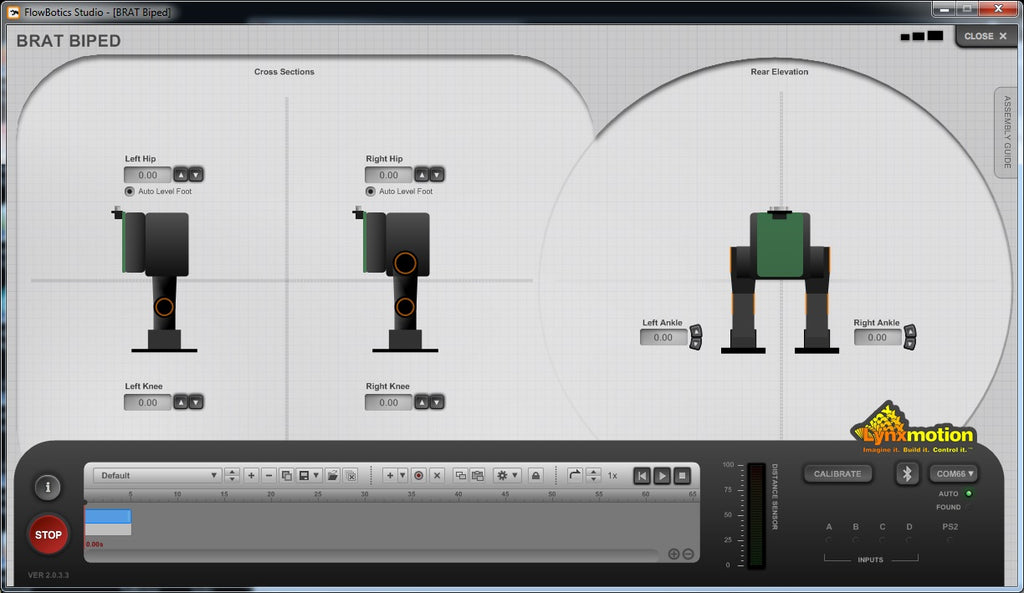
Task: Toggle Left Hip Auto Level Foot
Action: coord(130,191)
